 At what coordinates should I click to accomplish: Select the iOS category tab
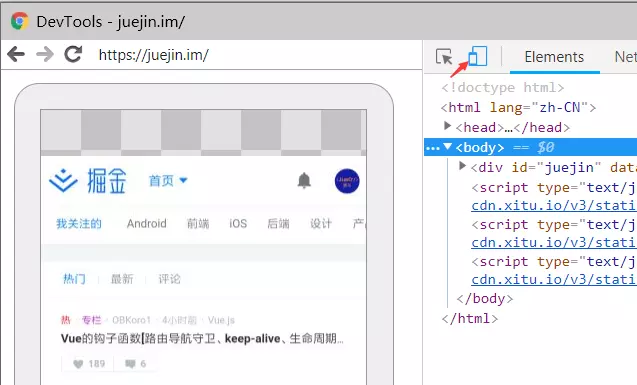coord(238,223)
